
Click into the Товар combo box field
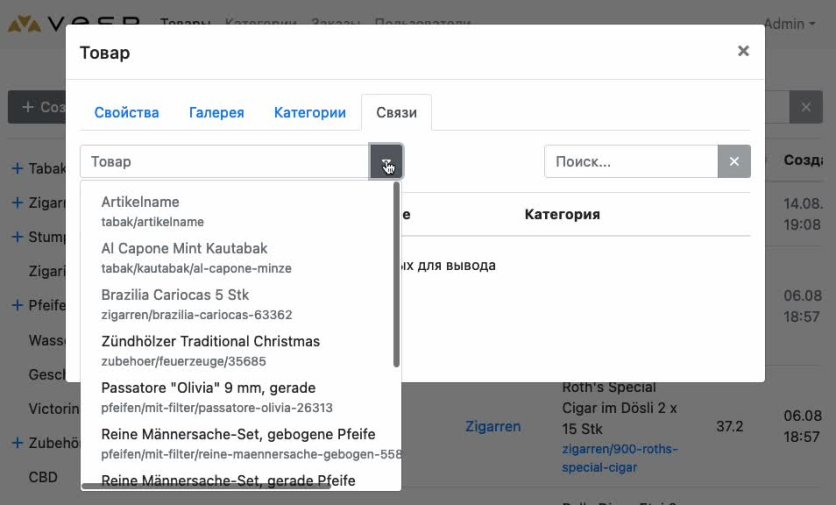point(224,162)
